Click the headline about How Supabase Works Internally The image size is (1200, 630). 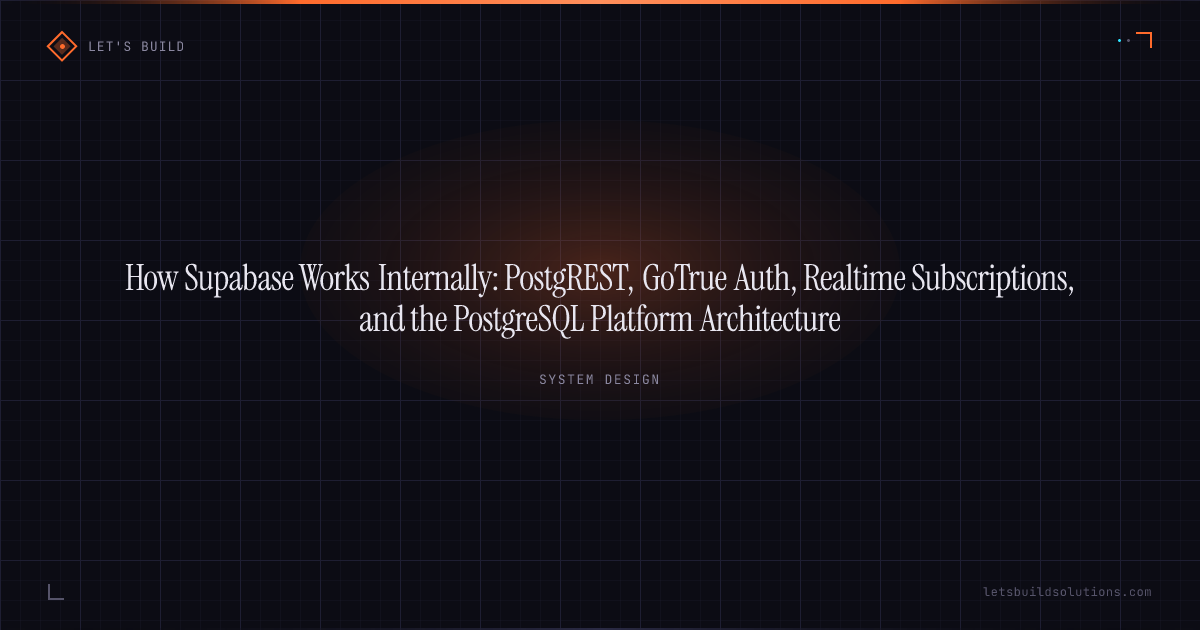[600, 298]
